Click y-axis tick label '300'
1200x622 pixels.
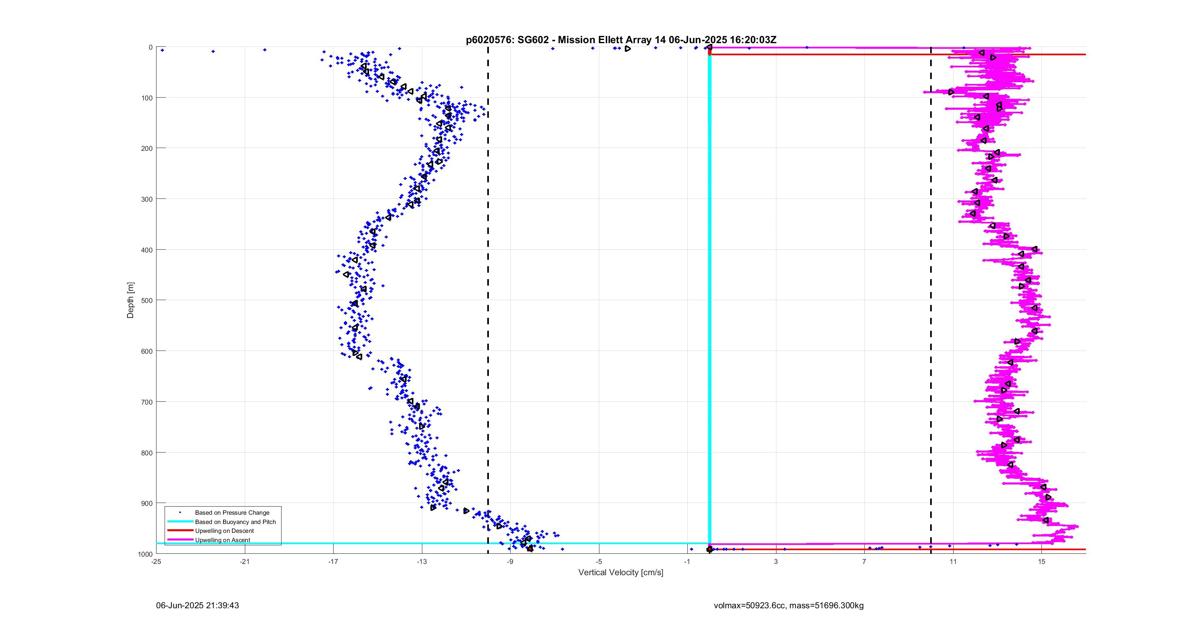pyautogui.click(x=145, y=199)
